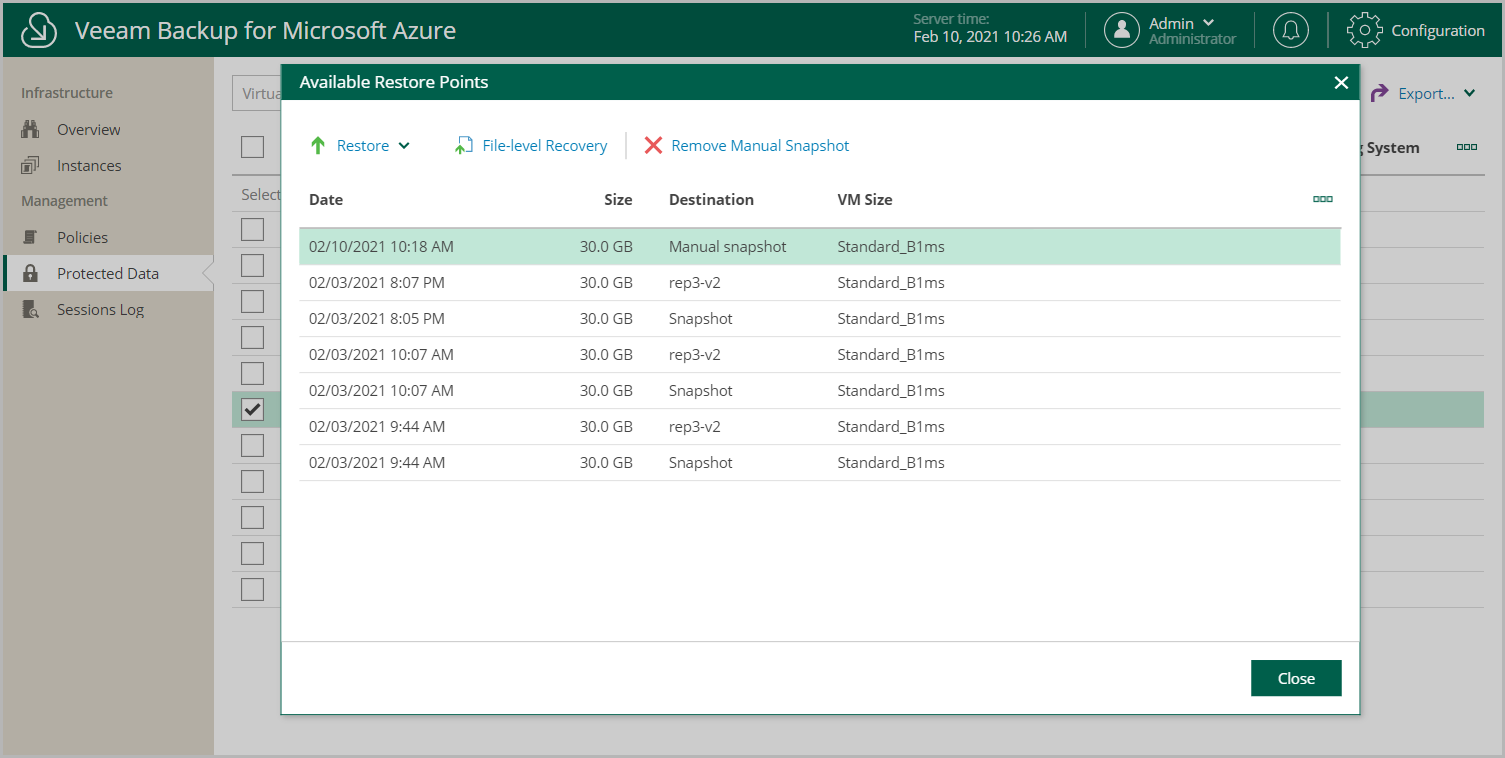The image size is (1505, 758).
Task: Click Remove Manual Snapshot
Action: 760,146
